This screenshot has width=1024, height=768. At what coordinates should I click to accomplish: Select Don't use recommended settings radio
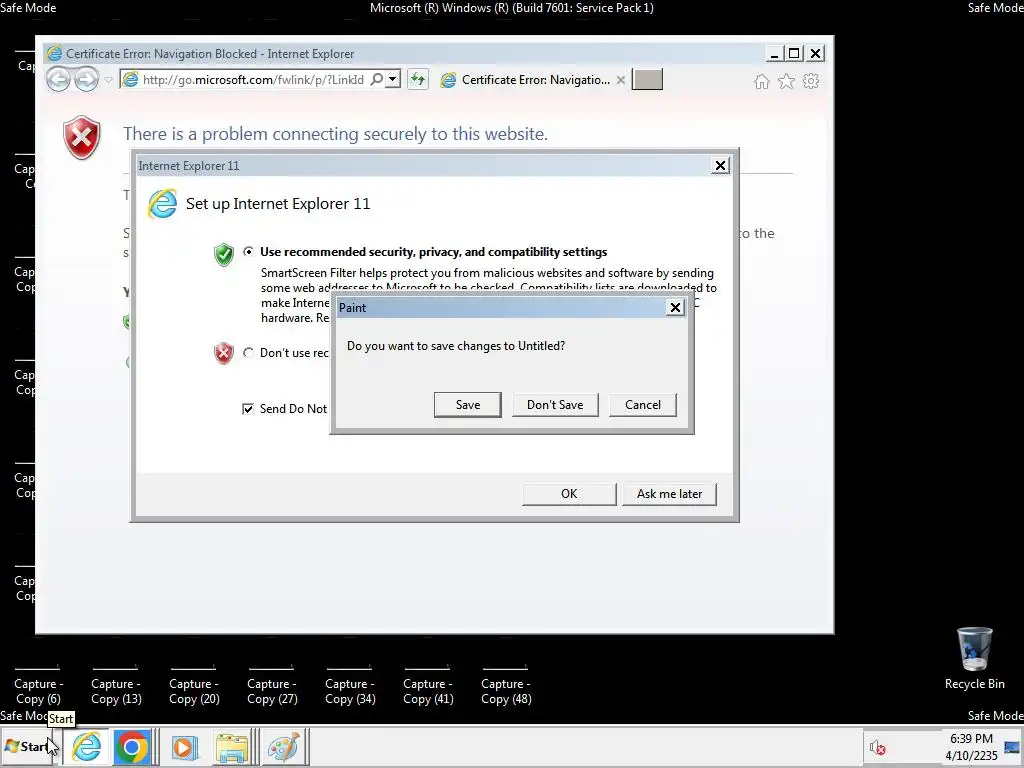pyautogui.click(x=248, y=353)
